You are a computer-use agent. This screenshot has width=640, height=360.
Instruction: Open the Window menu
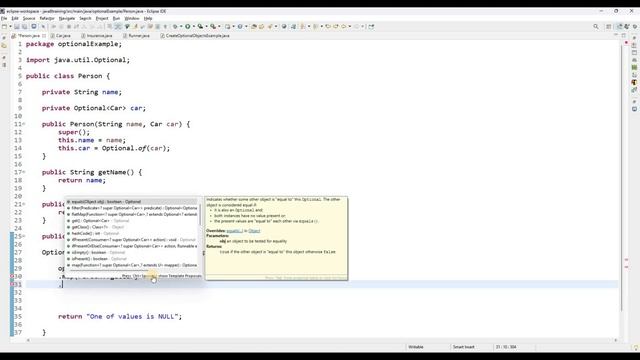[x=132, y=18]
